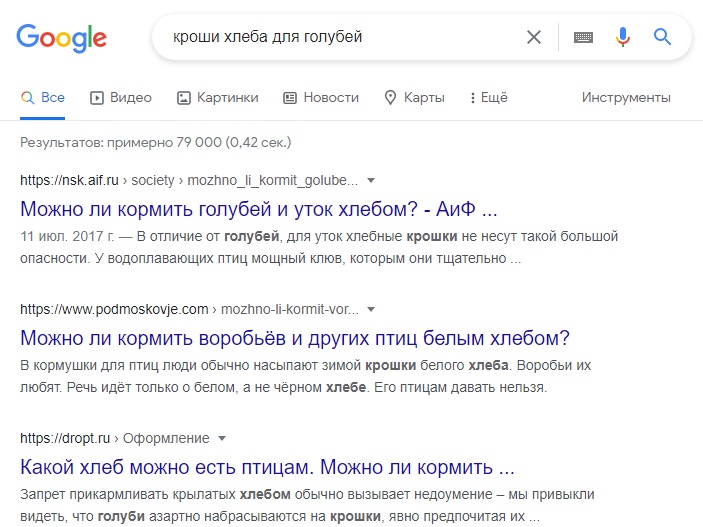Switch to the 'Карты' tab
The width and height of the screenshot is (703, 527).
(x=414, y=97)
